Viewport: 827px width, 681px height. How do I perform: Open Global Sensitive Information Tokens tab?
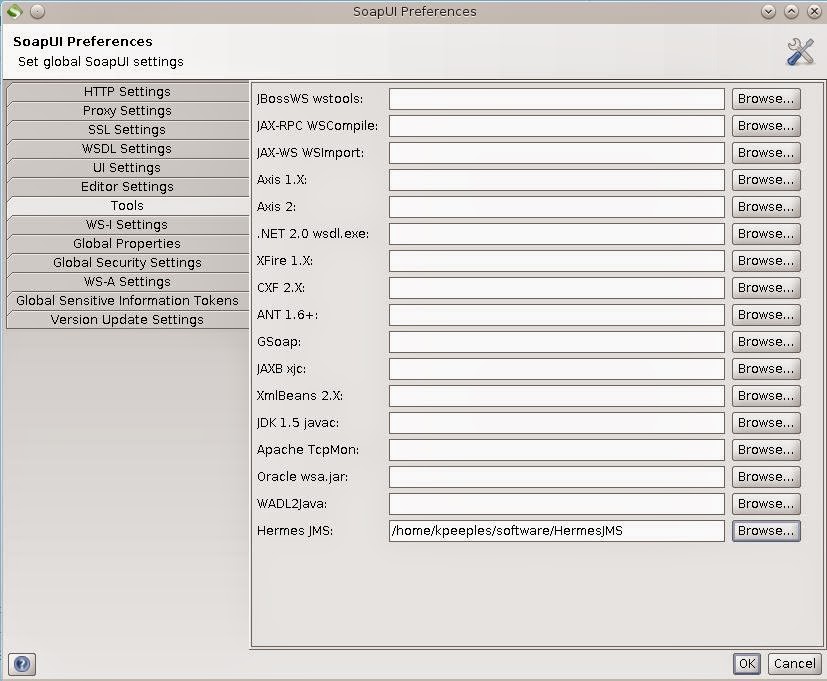click(127, 301)
